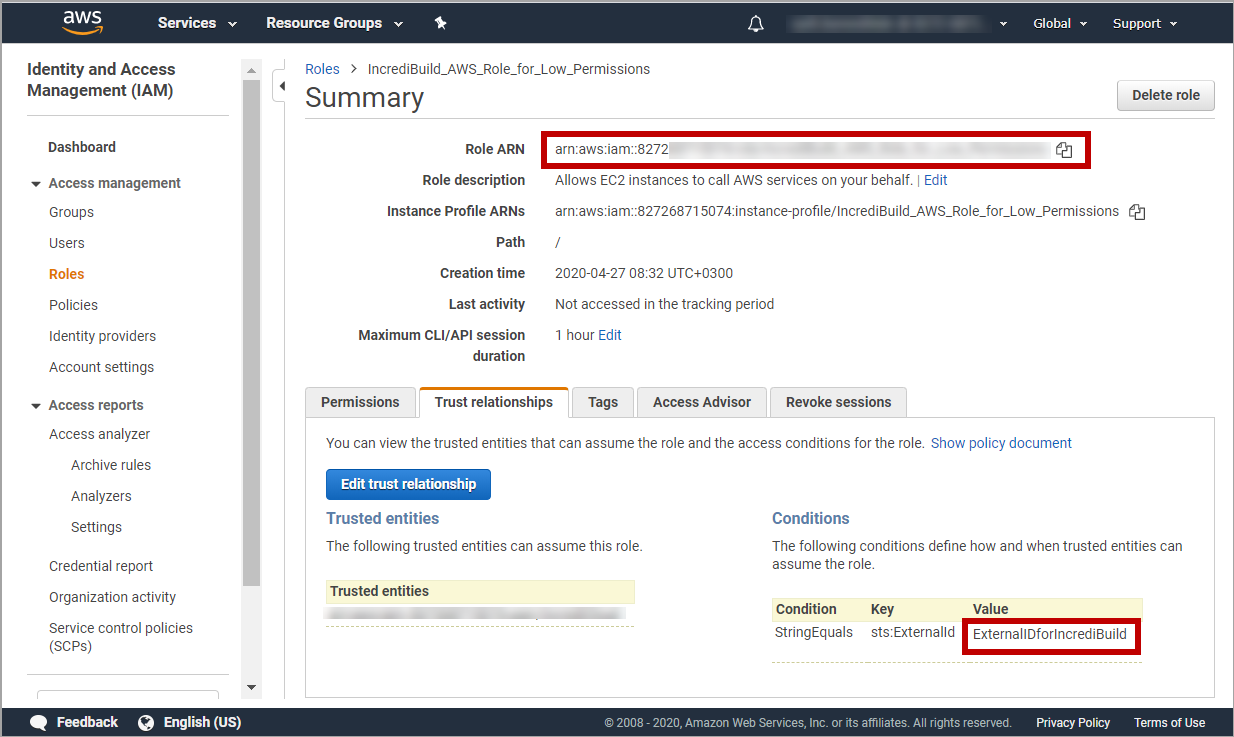Click the Feedback speech bubble icon
This screenshot has width=1234, height=737.
click(39, 722)
